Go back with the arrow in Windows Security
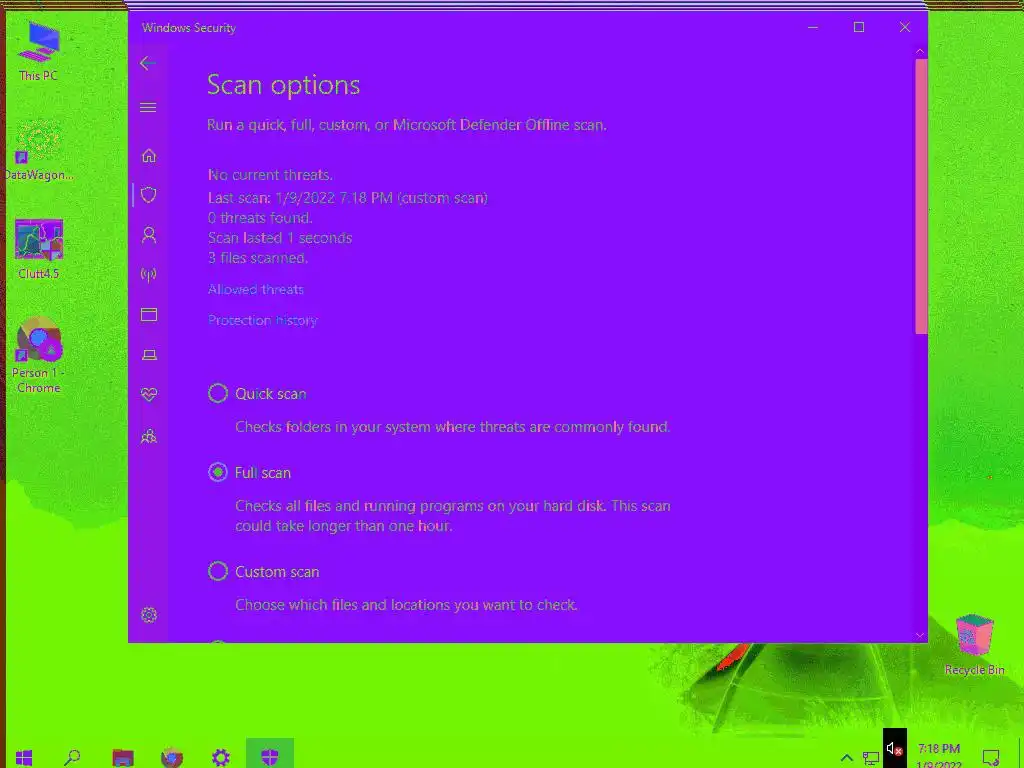 (x=148, y=63)
